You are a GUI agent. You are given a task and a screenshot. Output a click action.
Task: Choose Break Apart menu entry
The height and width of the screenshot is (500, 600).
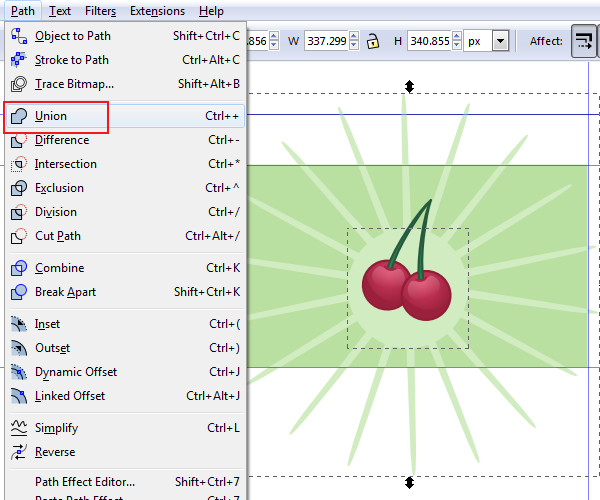(126, 292)
